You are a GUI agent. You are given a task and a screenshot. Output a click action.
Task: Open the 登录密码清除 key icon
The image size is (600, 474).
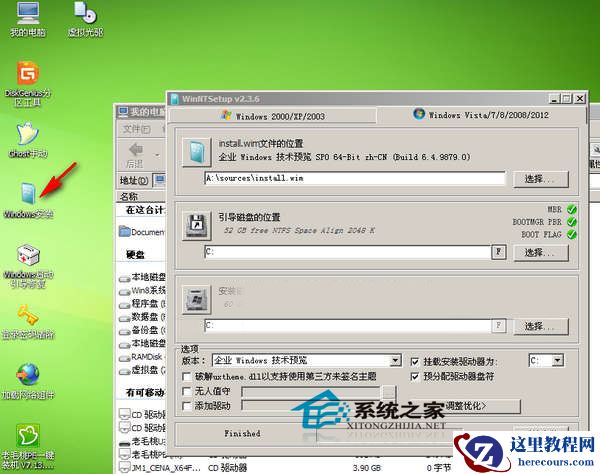28,322
